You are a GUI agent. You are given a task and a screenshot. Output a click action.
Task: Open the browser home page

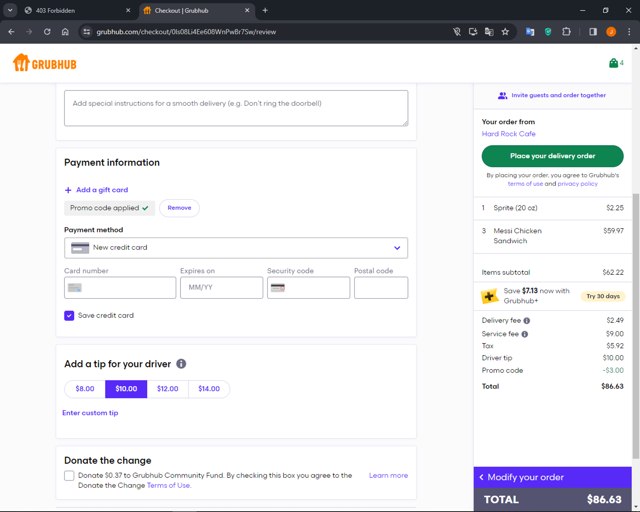click(65, 31)
